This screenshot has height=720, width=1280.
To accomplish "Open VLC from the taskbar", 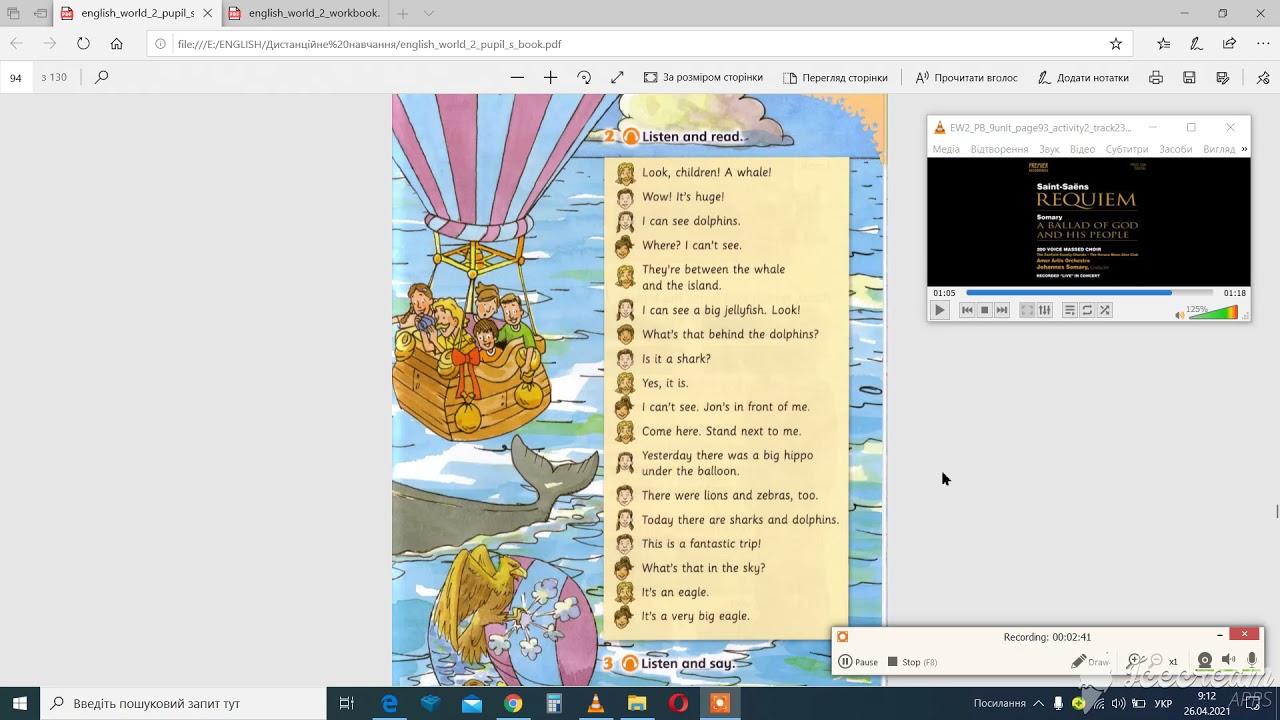I will [595, 703].
